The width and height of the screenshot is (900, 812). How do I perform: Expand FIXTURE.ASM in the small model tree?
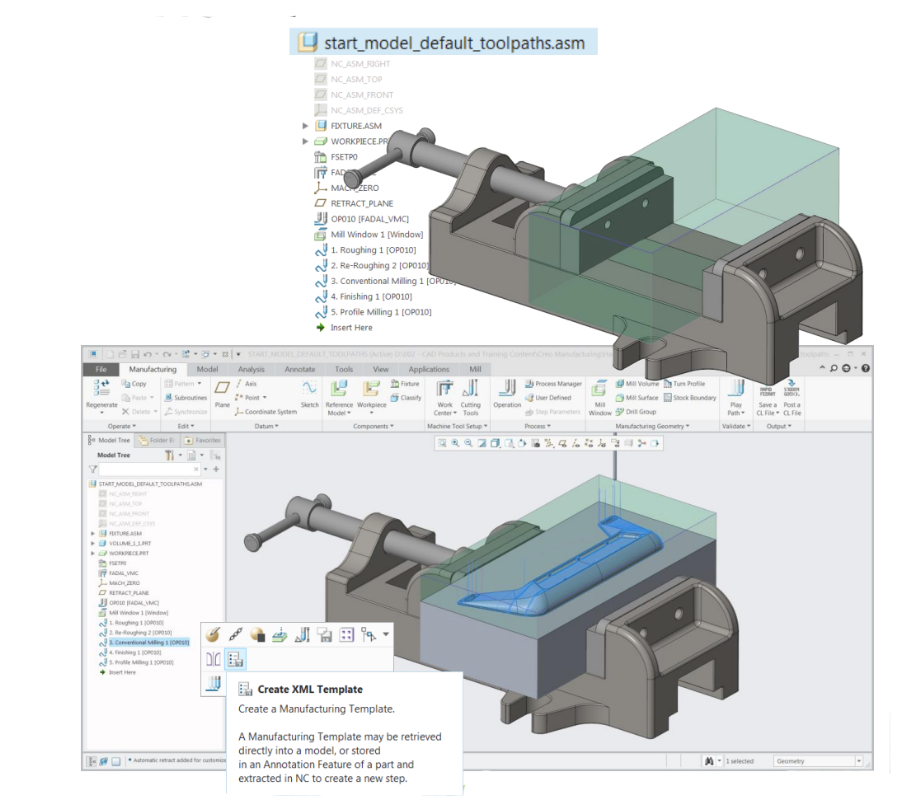93,533
